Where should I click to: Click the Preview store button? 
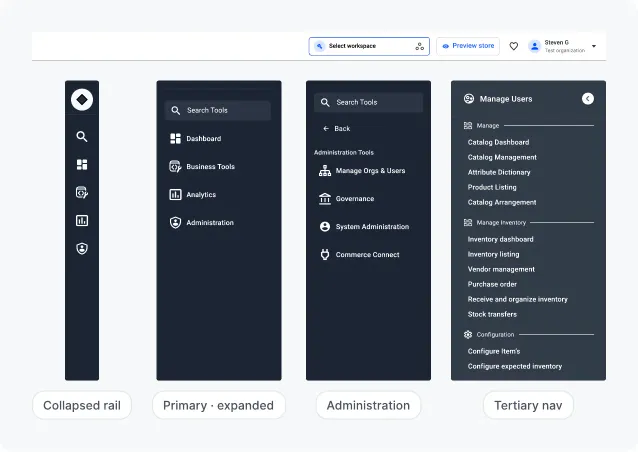click(x=468, y=46)
